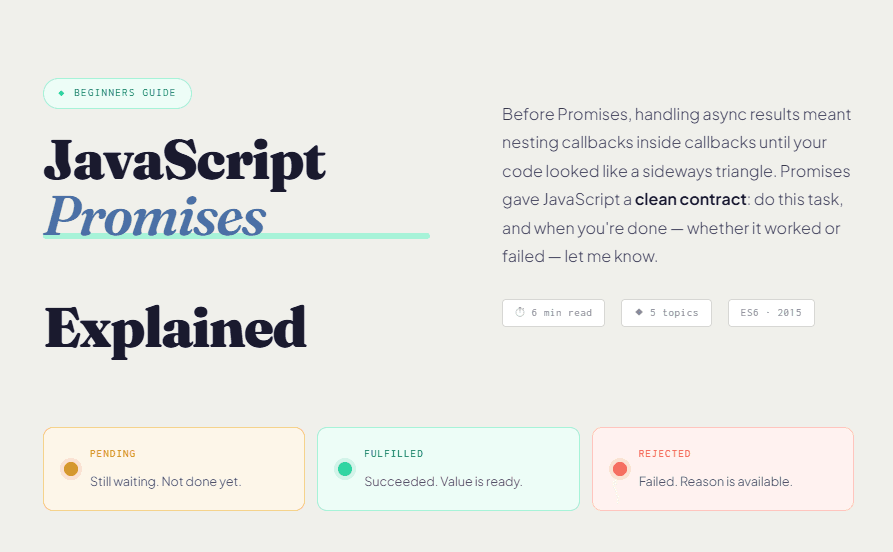Click the italic Promises heading word

coord(156,214)
